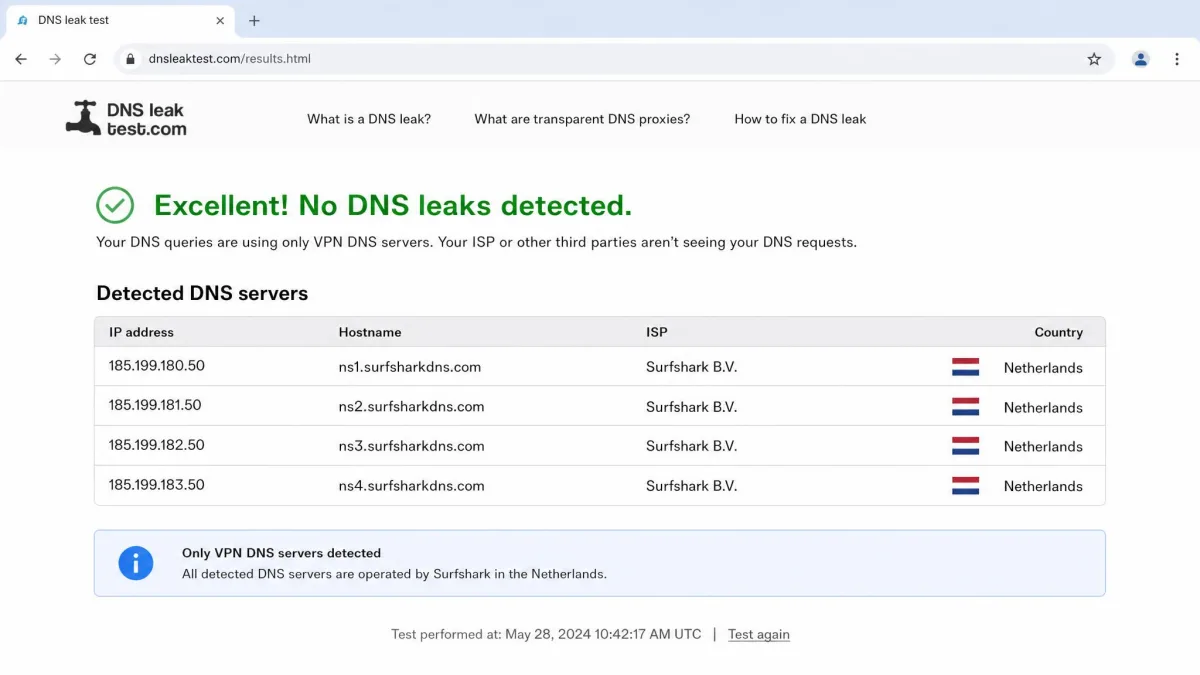Click Netherlands flag in ns4 row

(965, 486)
